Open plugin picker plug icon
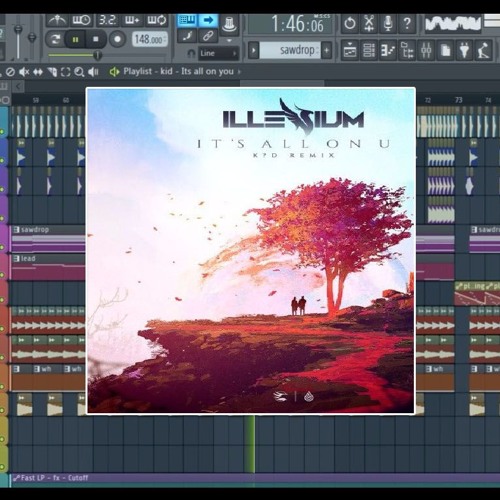Screen dimensions: 500x500 pos(464,51)
